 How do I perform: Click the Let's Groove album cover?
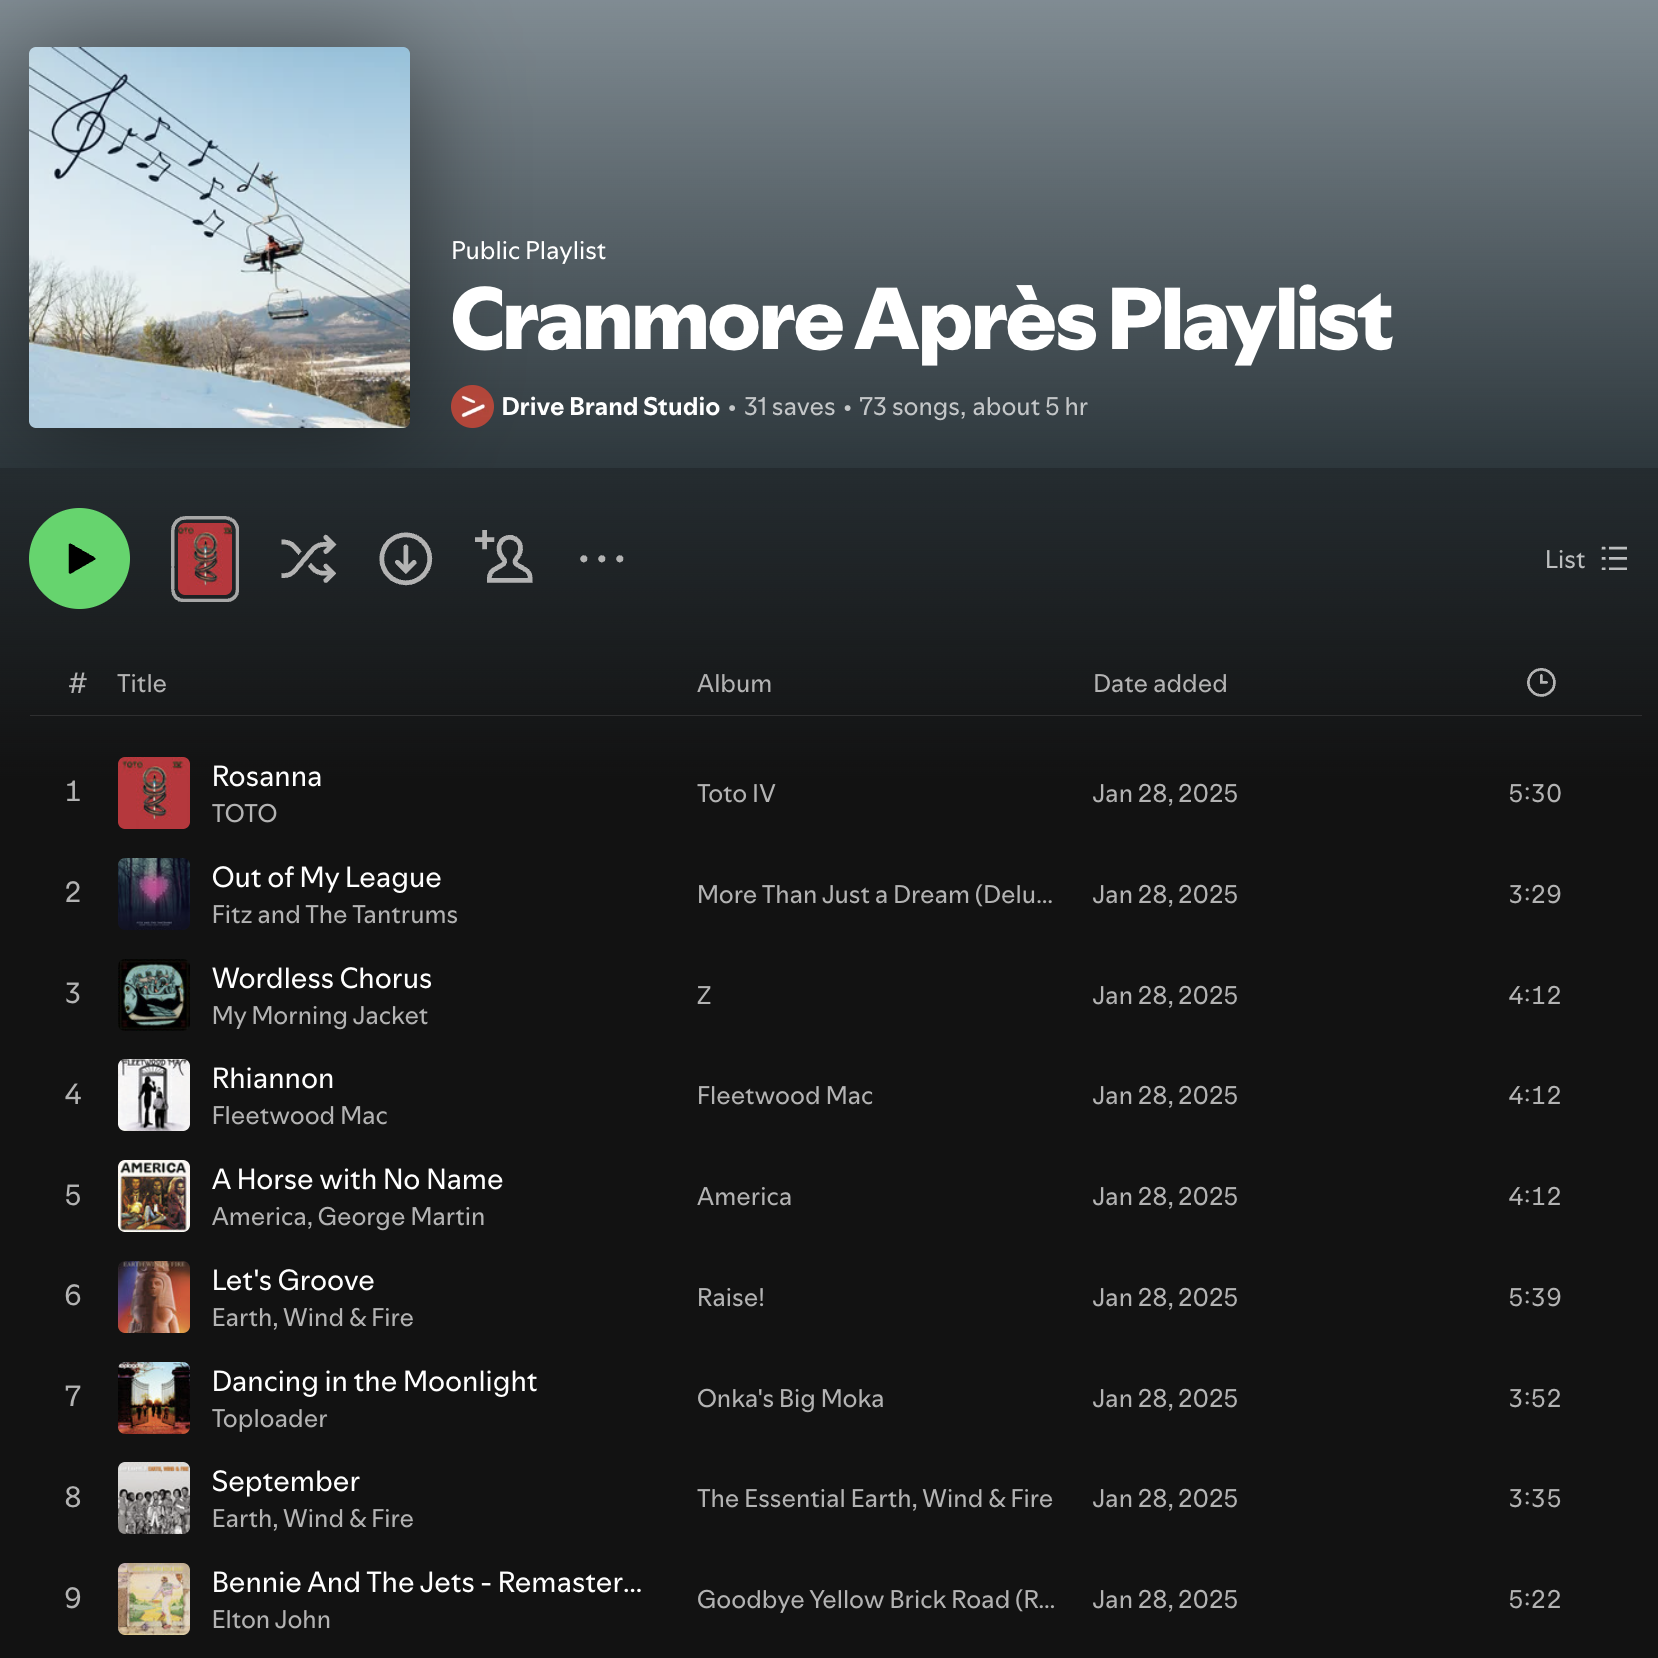(154, 1297)
